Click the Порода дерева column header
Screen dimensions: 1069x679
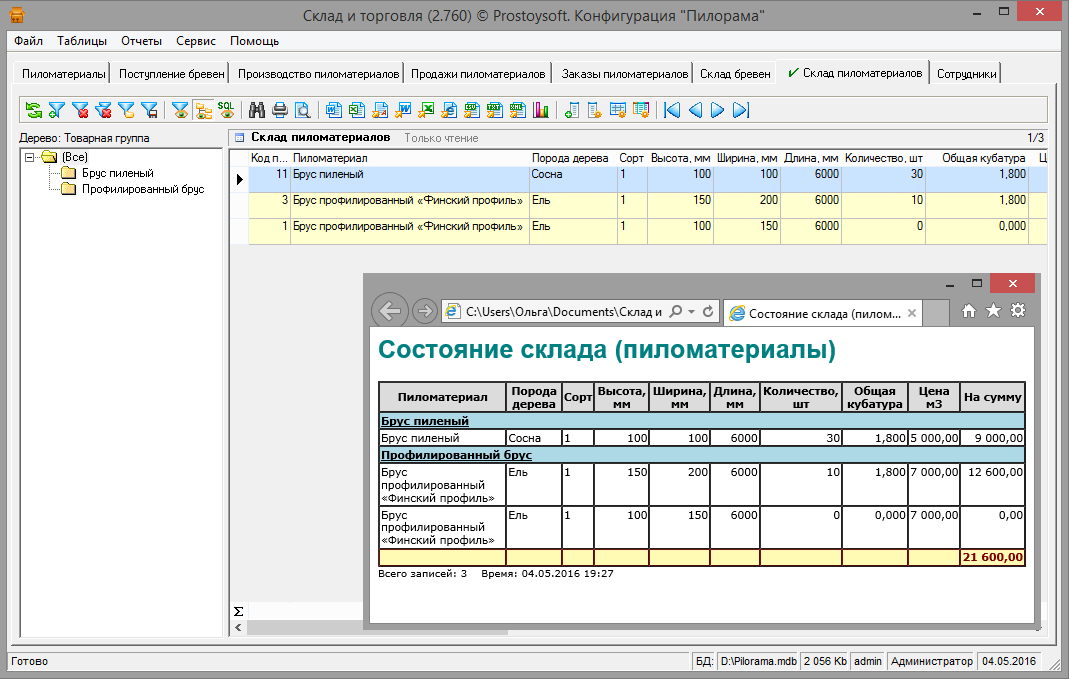pos(572,158)
